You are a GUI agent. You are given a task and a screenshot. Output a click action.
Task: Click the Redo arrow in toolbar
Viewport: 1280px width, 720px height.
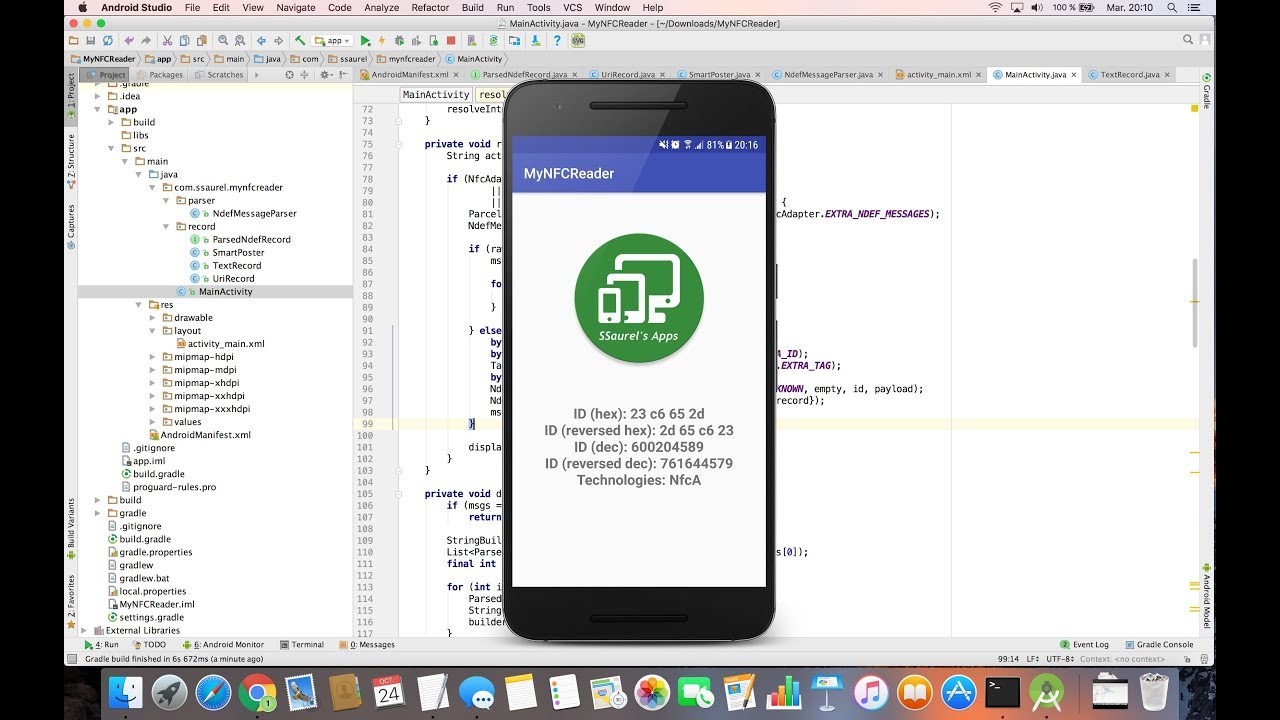point(146,41)
